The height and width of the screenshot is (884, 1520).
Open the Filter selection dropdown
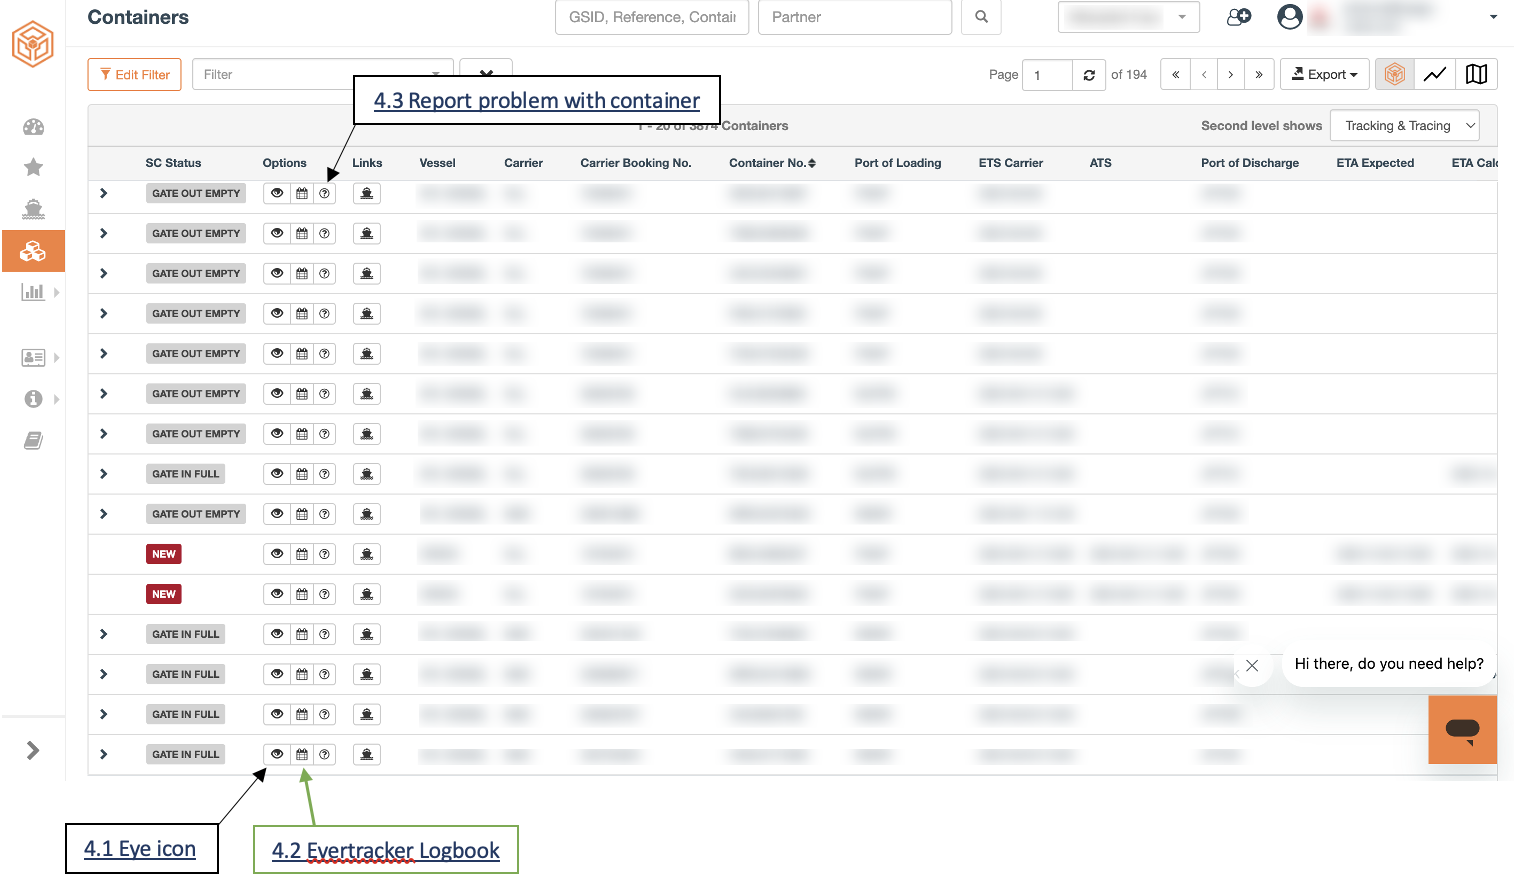pyautogui.click(x=322, y=75)
